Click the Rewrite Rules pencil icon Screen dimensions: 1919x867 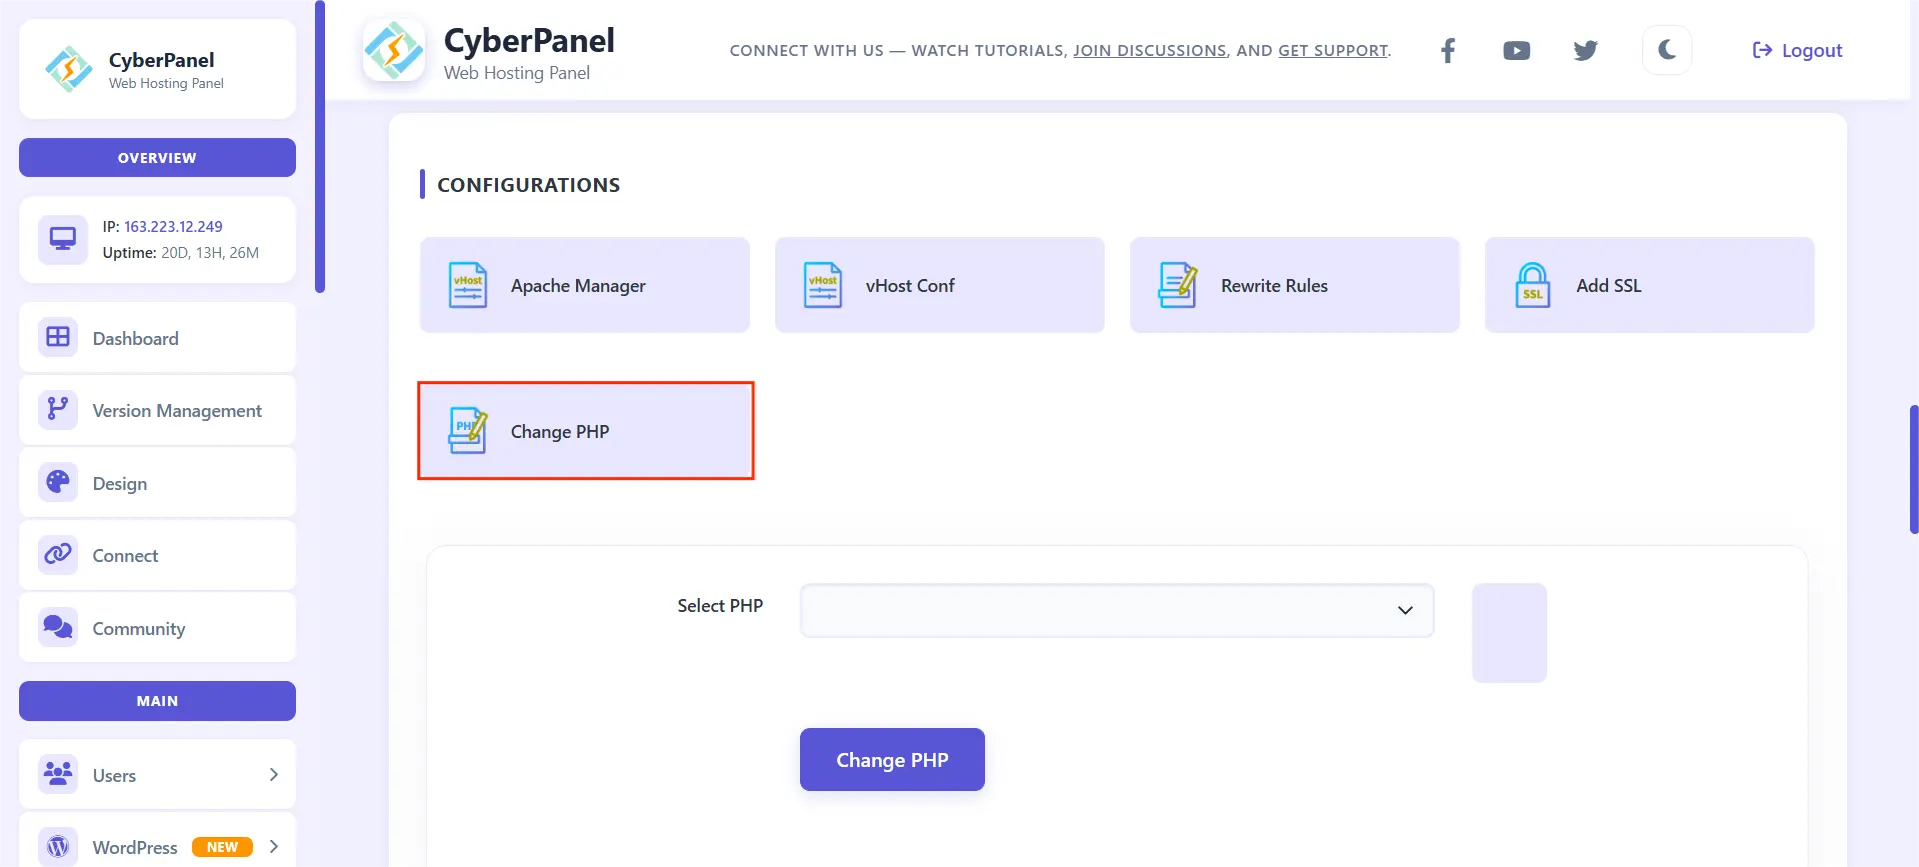[1177, 285]
